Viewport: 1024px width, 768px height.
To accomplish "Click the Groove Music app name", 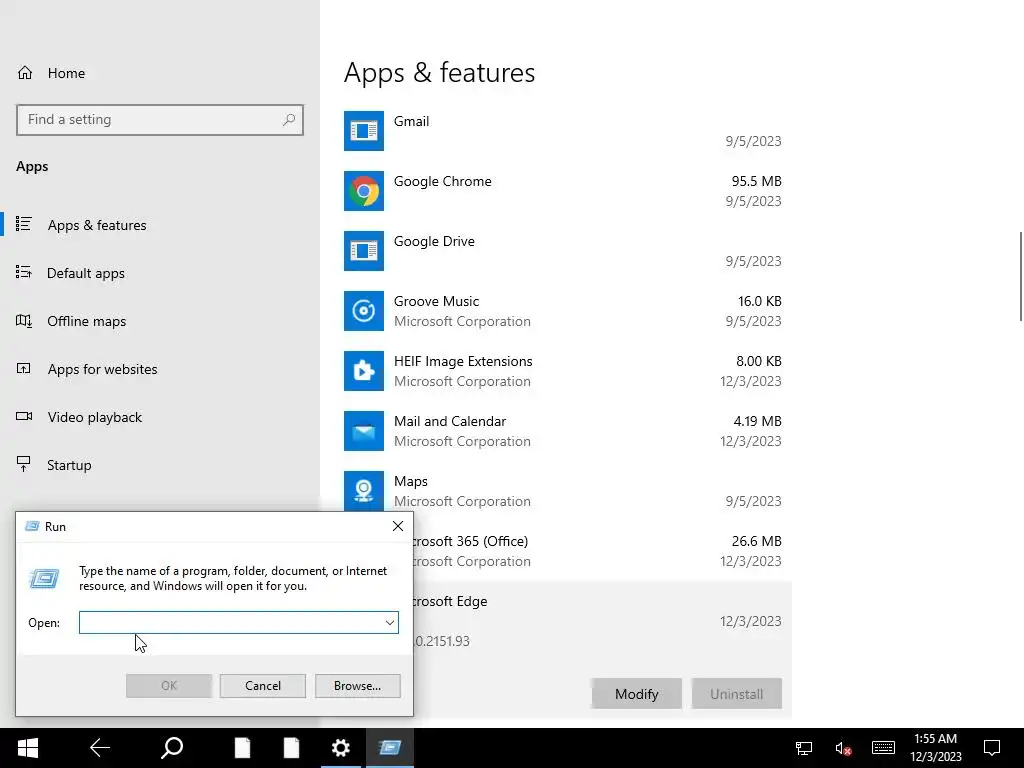I will click(x=436, y=302).
